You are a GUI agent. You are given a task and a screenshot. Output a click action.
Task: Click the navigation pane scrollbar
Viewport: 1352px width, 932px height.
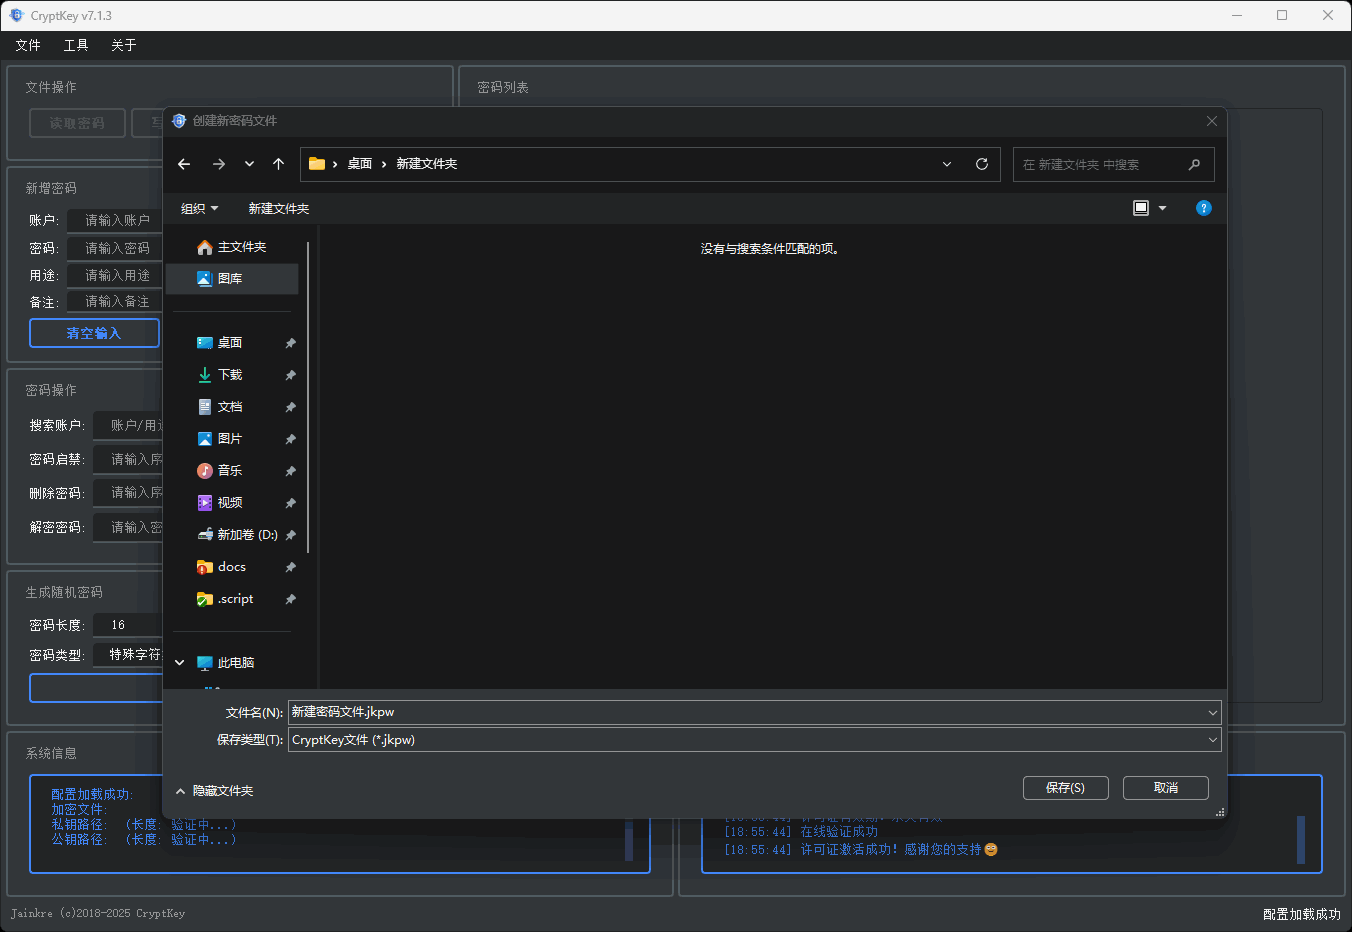click(x=308, y=398)
